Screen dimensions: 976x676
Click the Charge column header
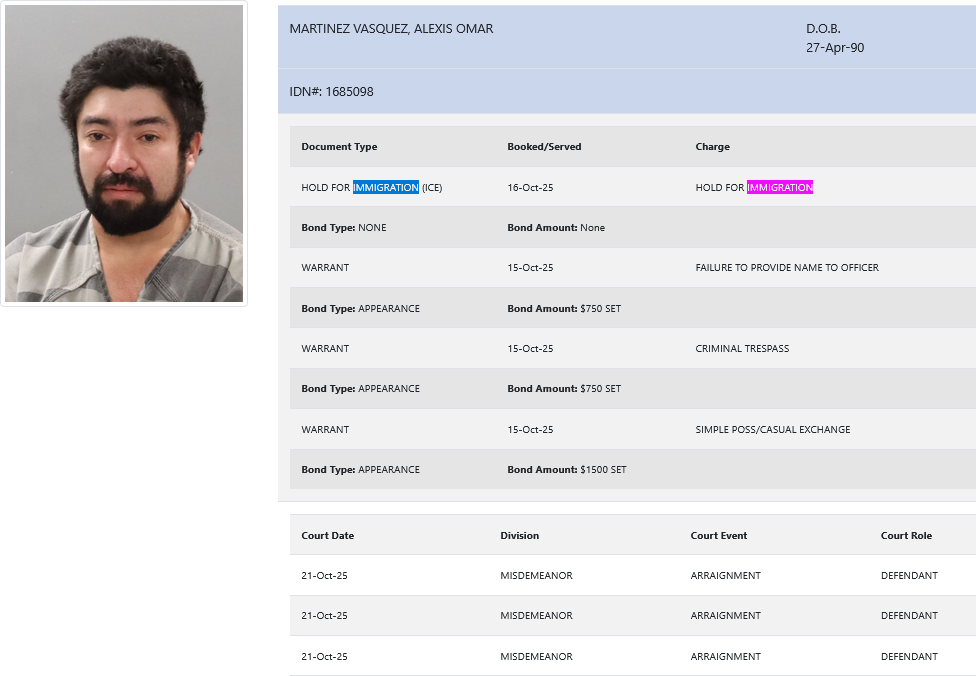click(712, 147)
